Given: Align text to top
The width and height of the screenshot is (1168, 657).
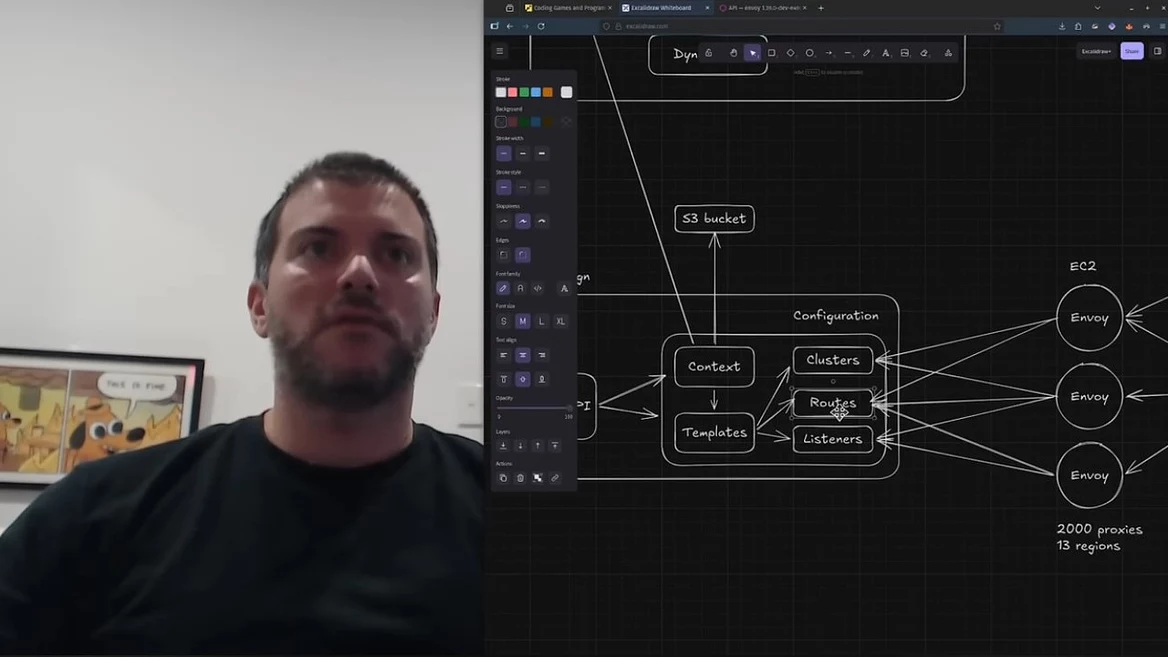Looking at the screenshot, I should 504,379.
